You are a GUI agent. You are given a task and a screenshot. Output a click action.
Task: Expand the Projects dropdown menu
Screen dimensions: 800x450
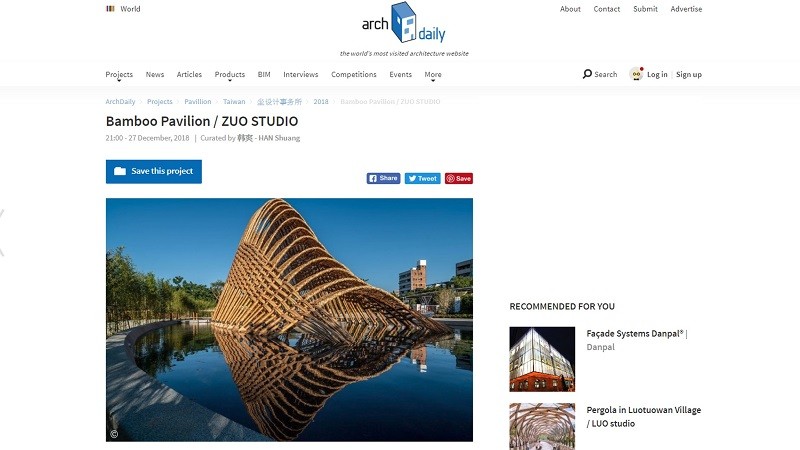pos(119,74)
